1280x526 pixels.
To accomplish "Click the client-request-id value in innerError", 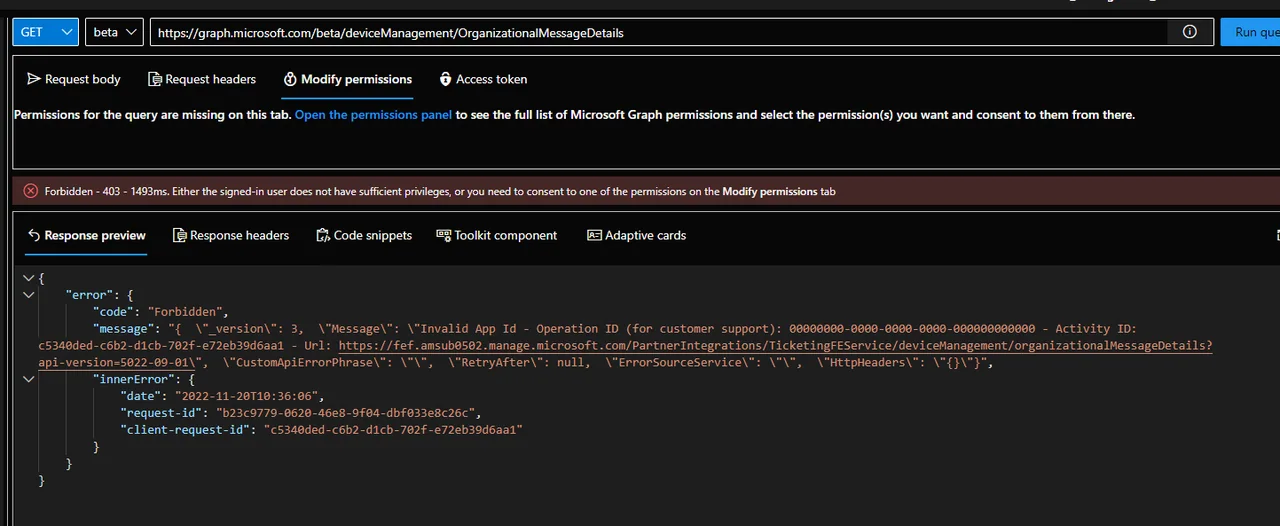I will pos(393,430).
